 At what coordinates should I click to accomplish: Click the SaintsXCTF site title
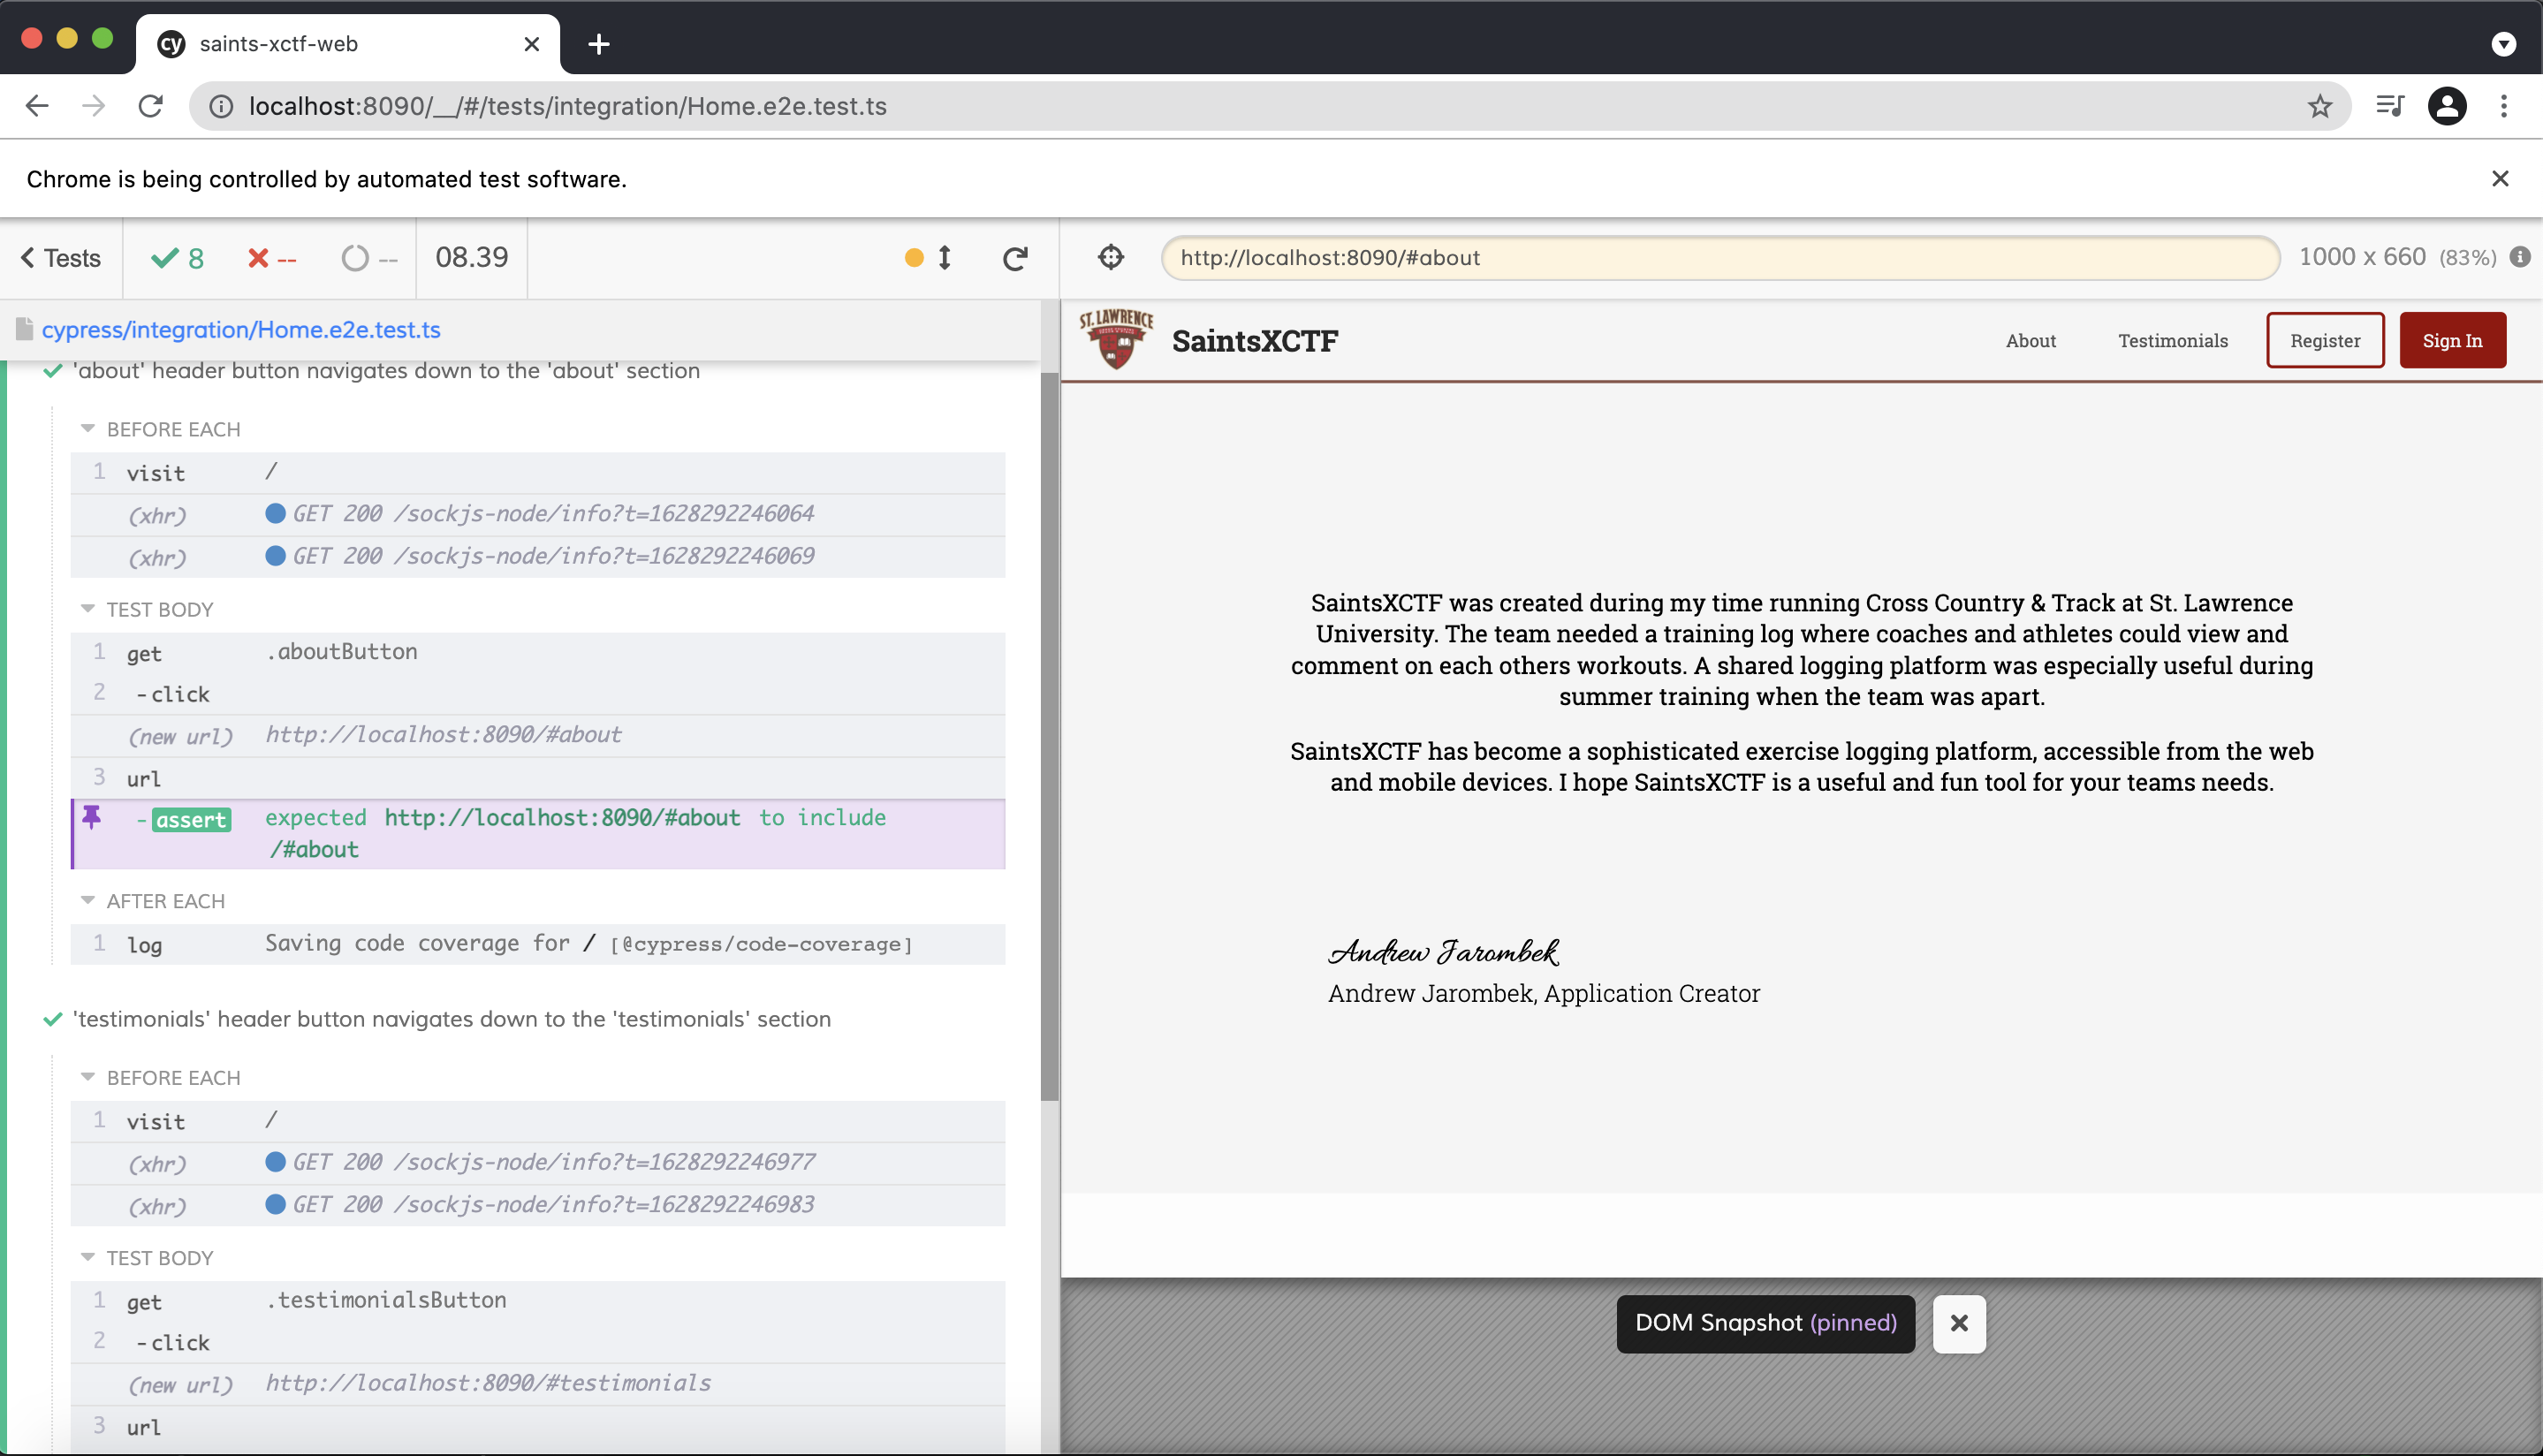(x=1254, y=341)
